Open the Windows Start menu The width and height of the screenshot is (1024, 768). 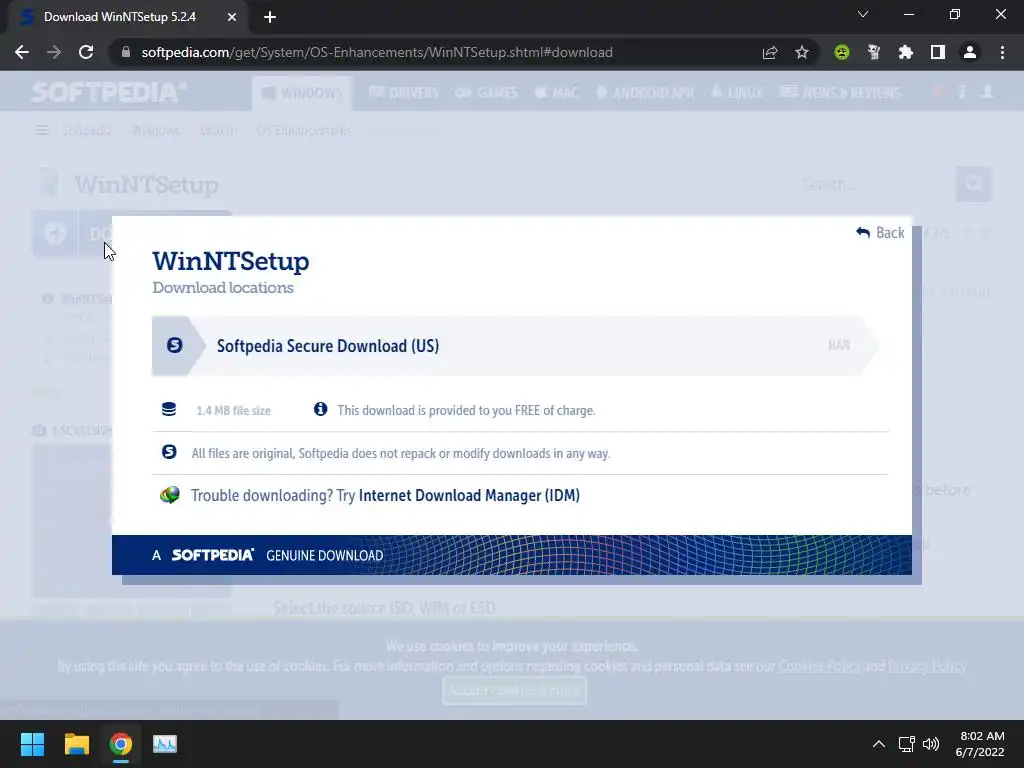[x=32, y=744]
